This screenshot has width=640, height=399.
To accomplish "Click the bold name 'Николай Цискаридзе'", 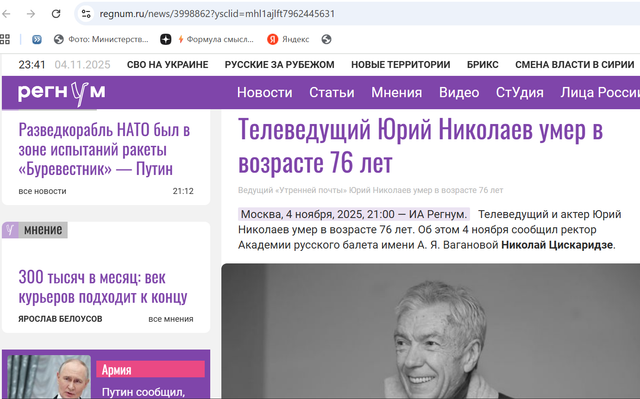I will (557, 245).
